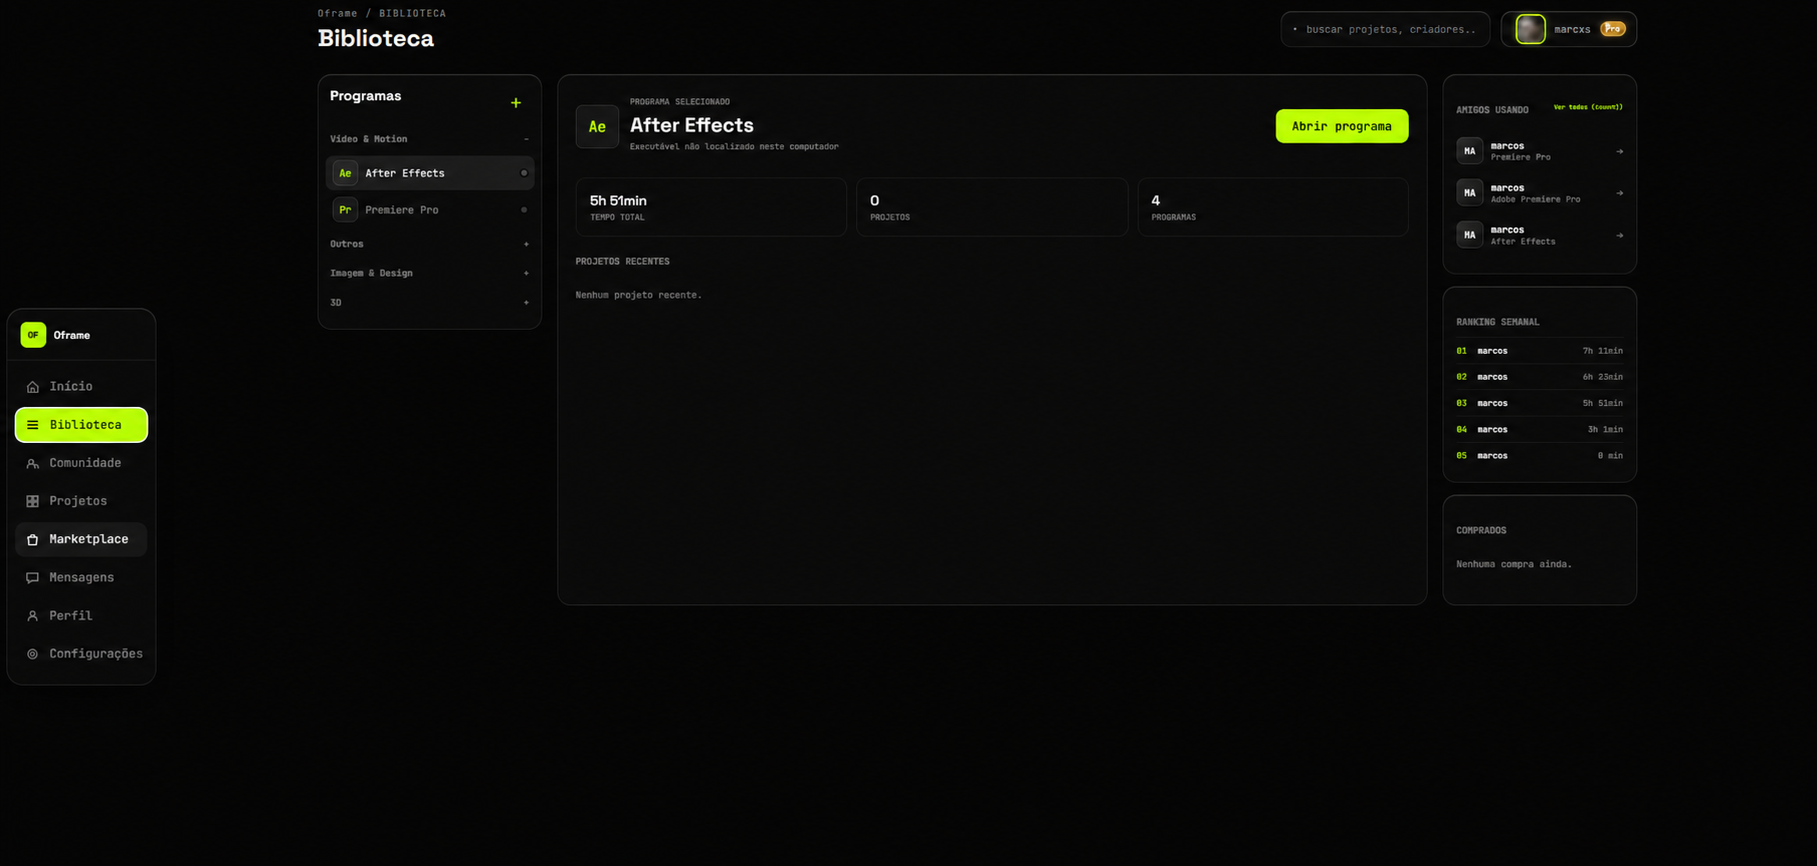Click the Nenhum projeto recente text
Image resolution: width=1817 pixels, height=866 pixels.
[x=638, y=295]
